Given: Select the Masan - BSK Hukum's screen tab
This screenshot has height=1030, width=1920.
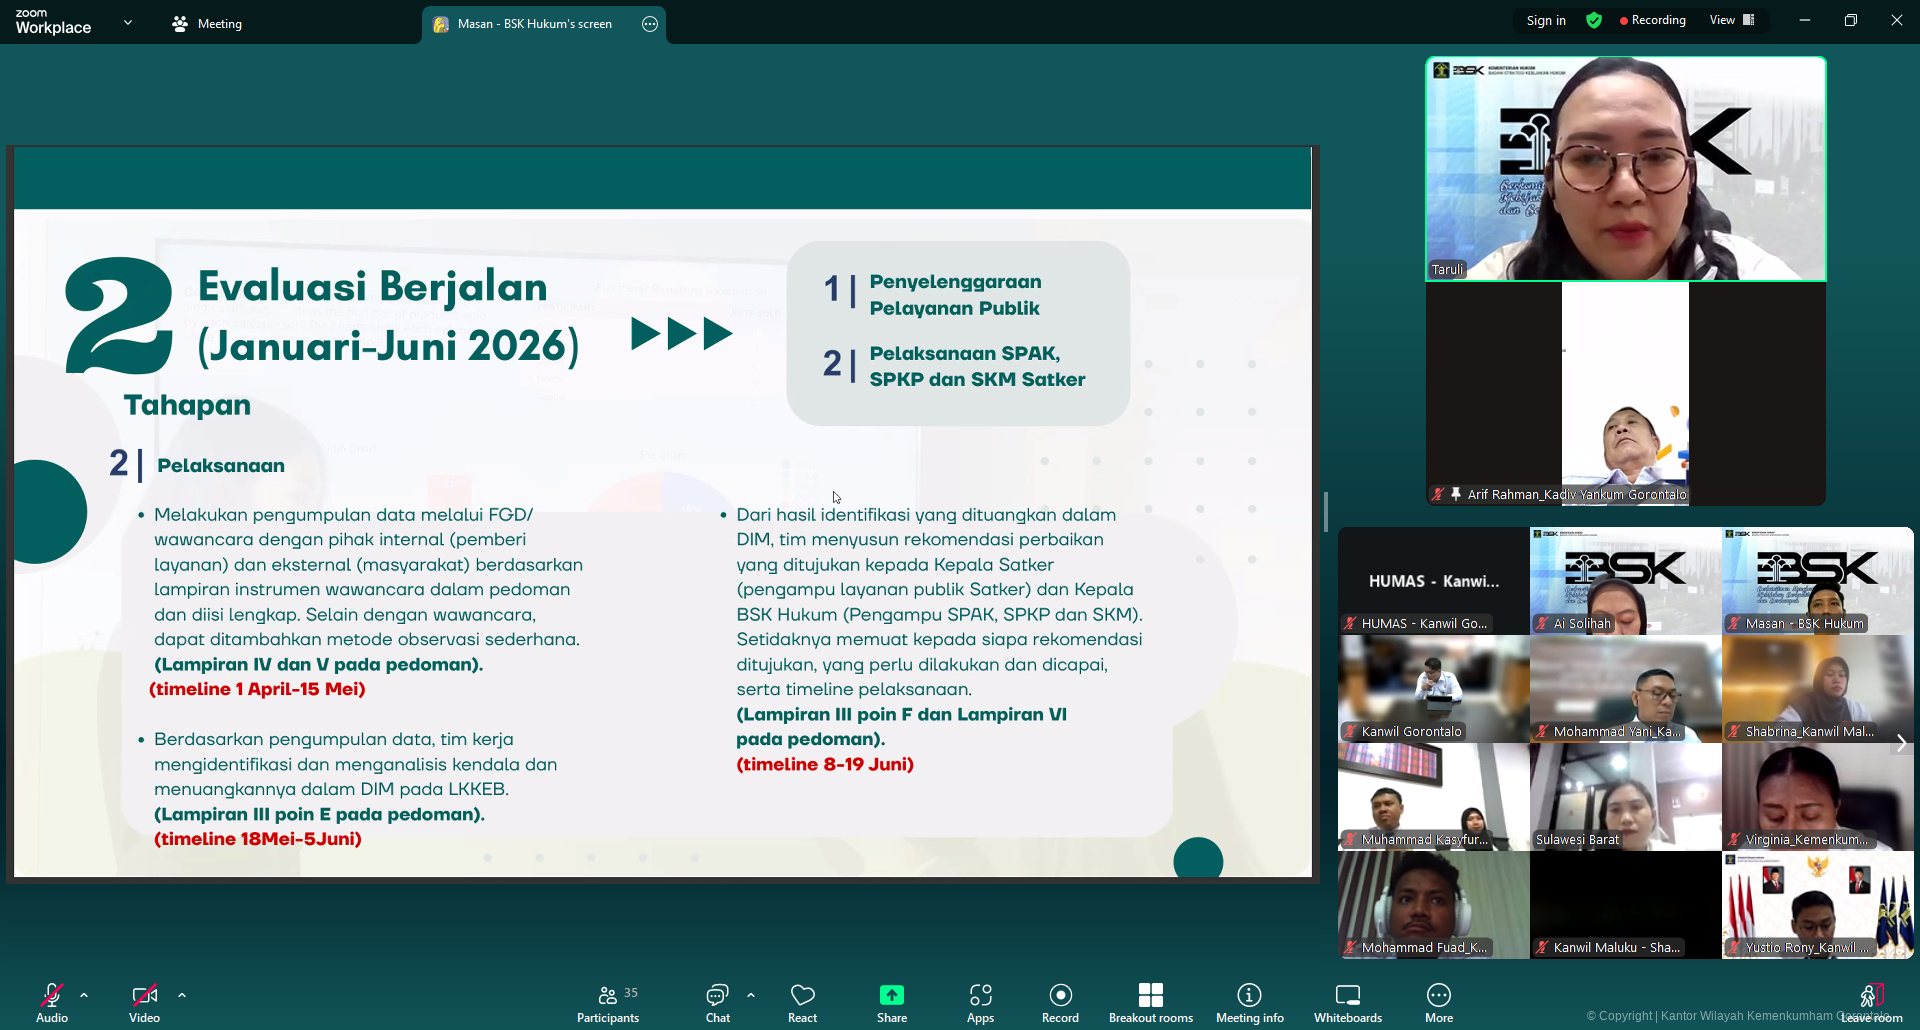Looking at the screenshot, I should pyautogui.click(x=534, y=24).
